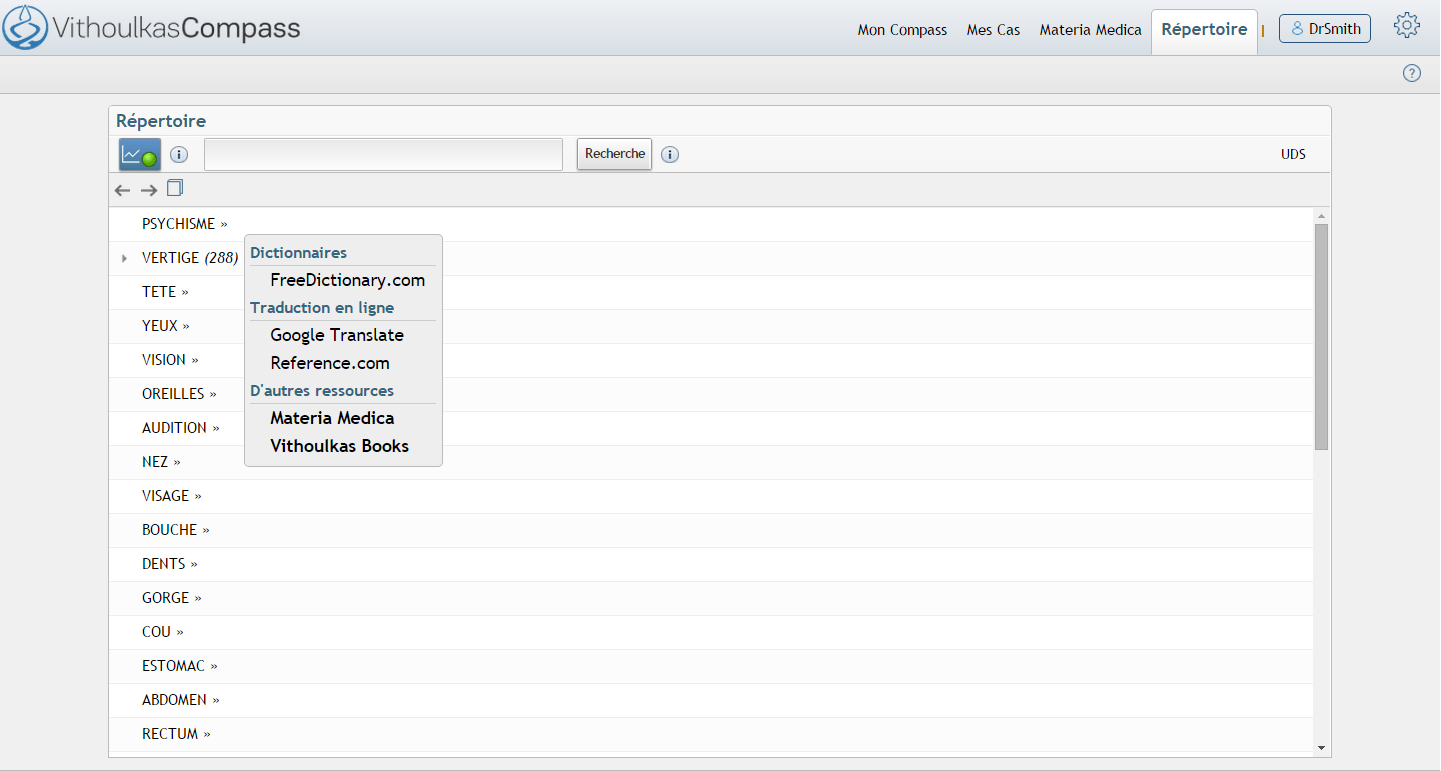The width and height of the screenshot is (1441, 771).
Task: Click the Recherche search button
Action: (615, 154)
